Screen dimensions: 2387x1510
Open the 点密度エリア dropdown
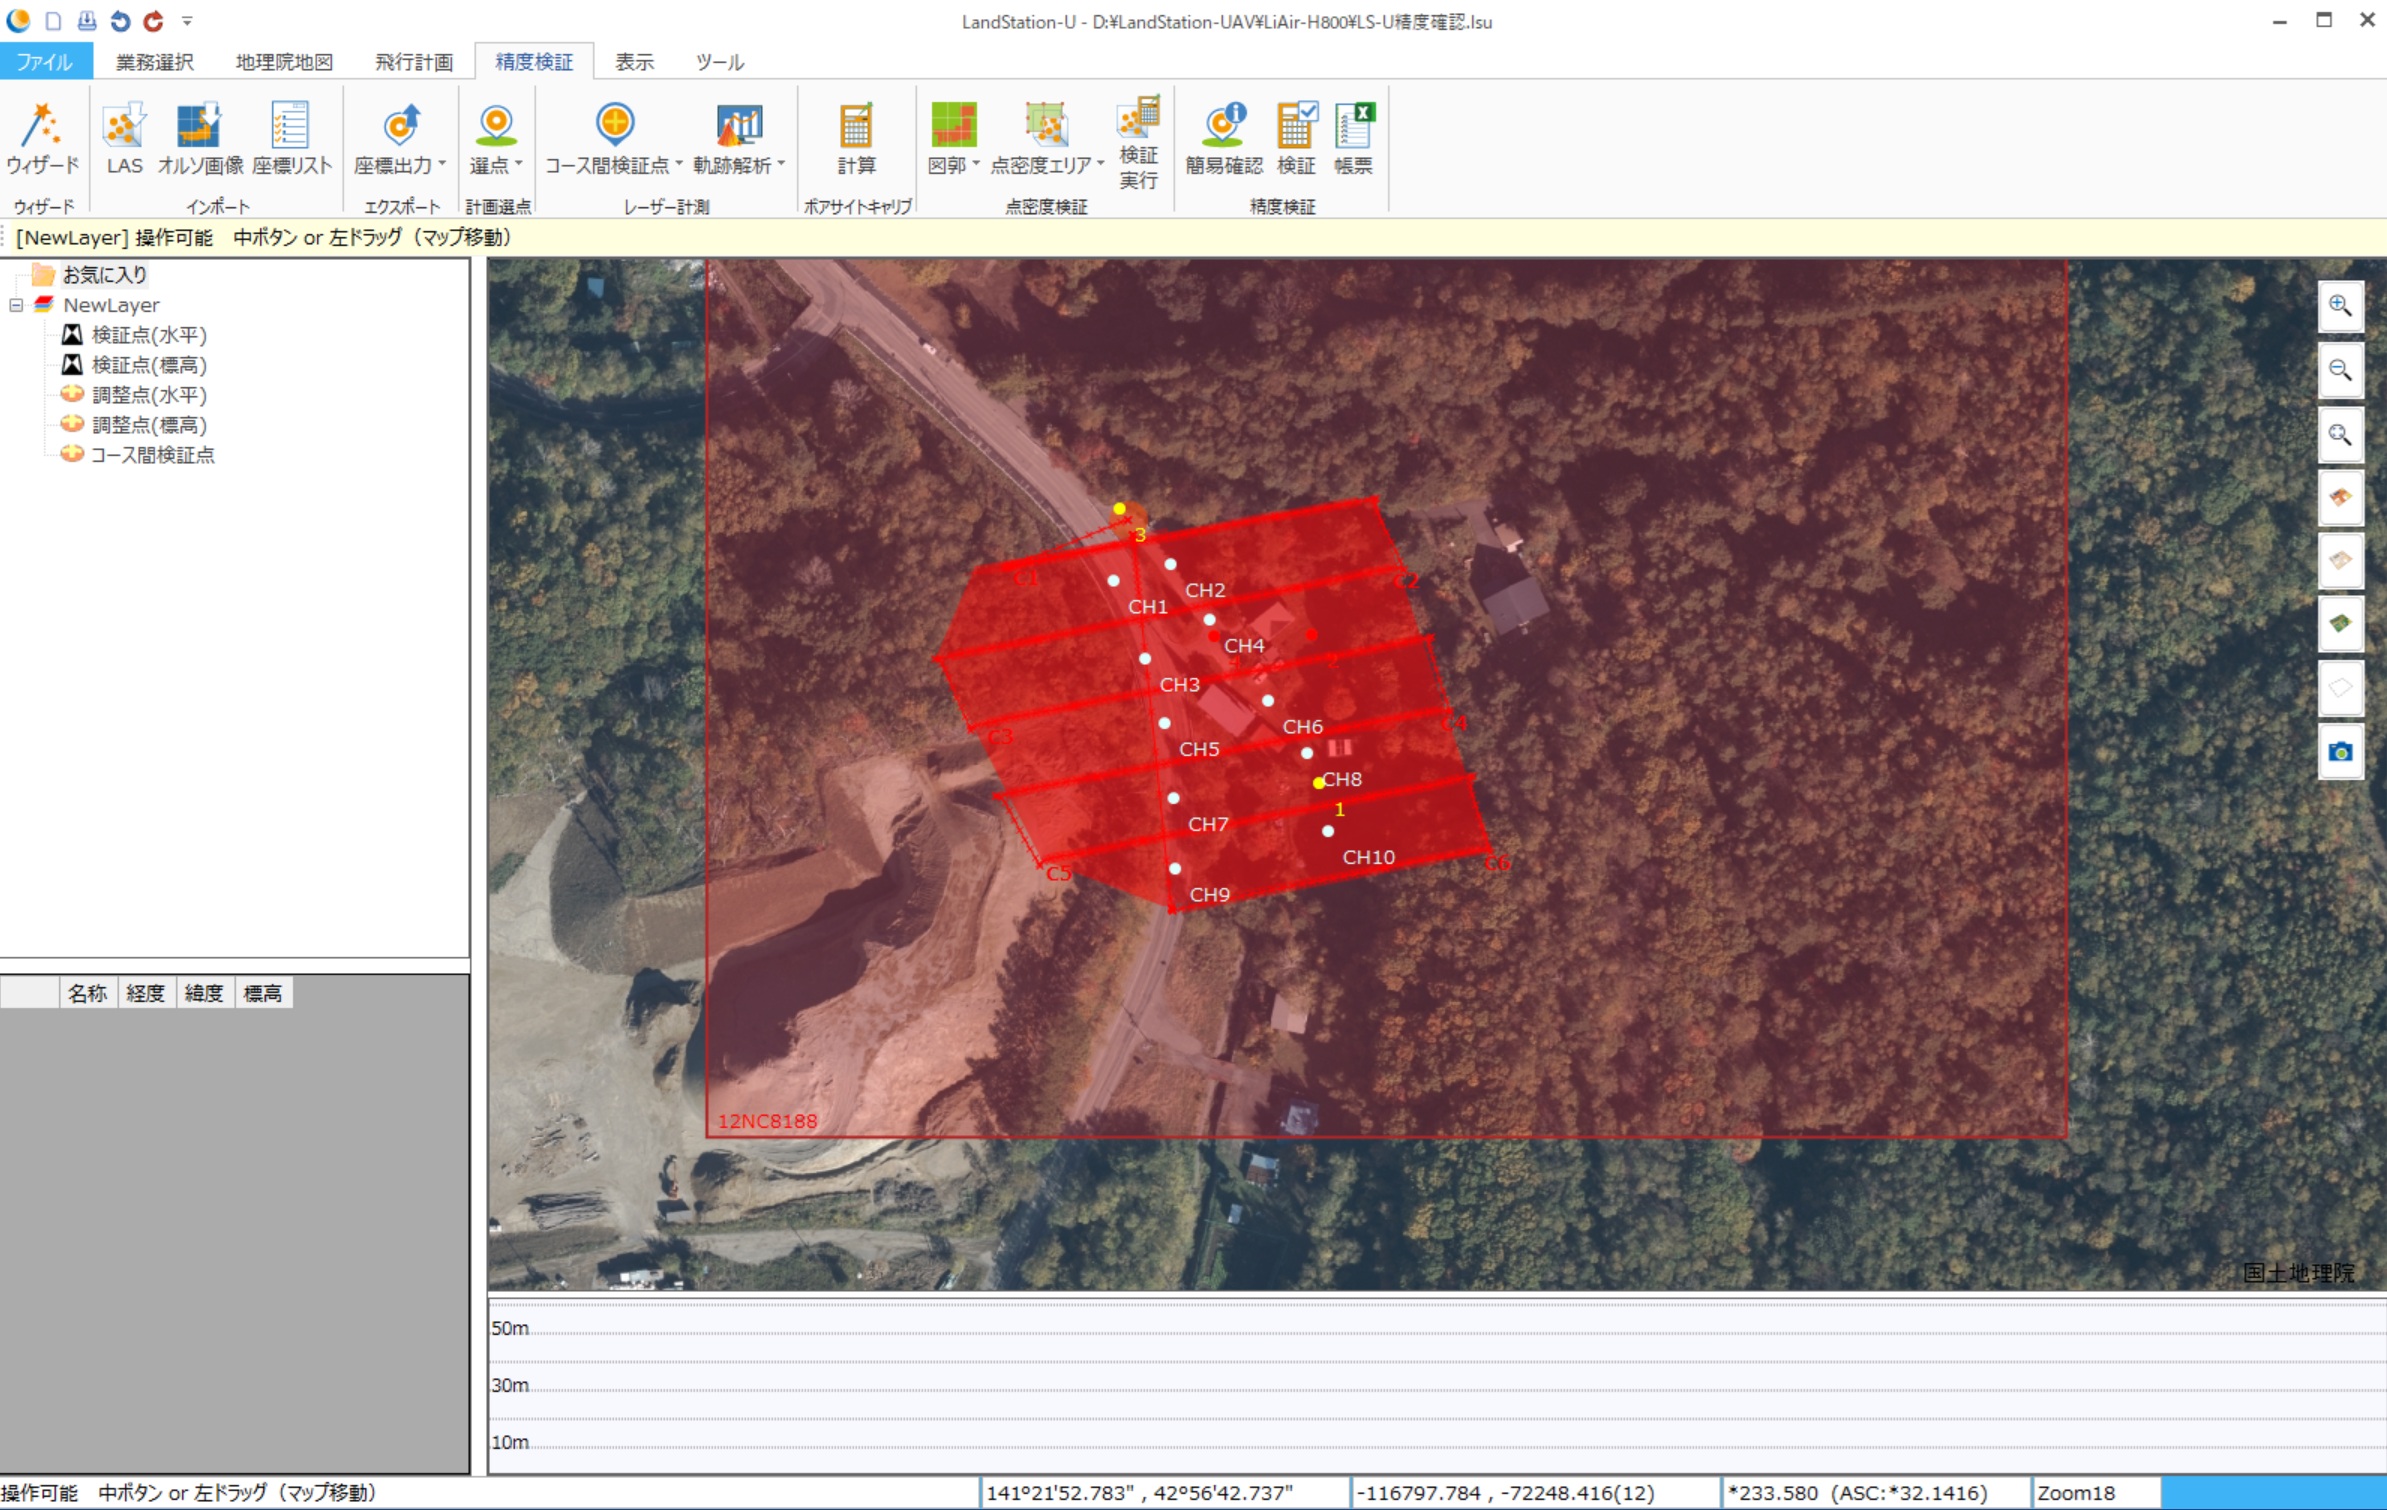(1101, 164)
